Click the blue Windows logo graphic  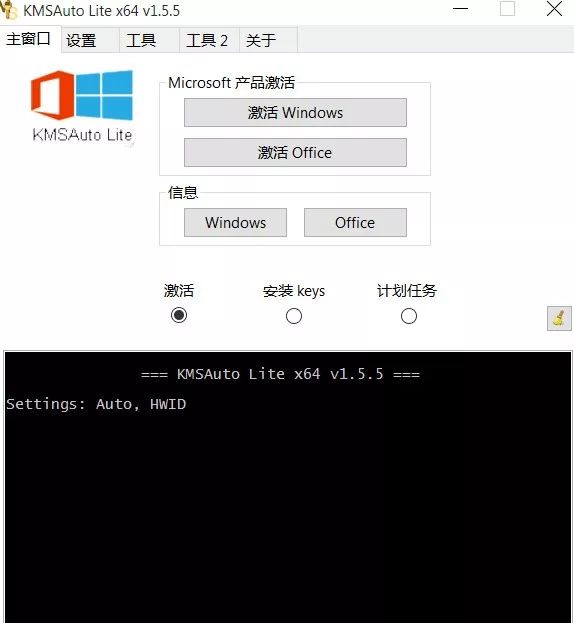(104, 95)
